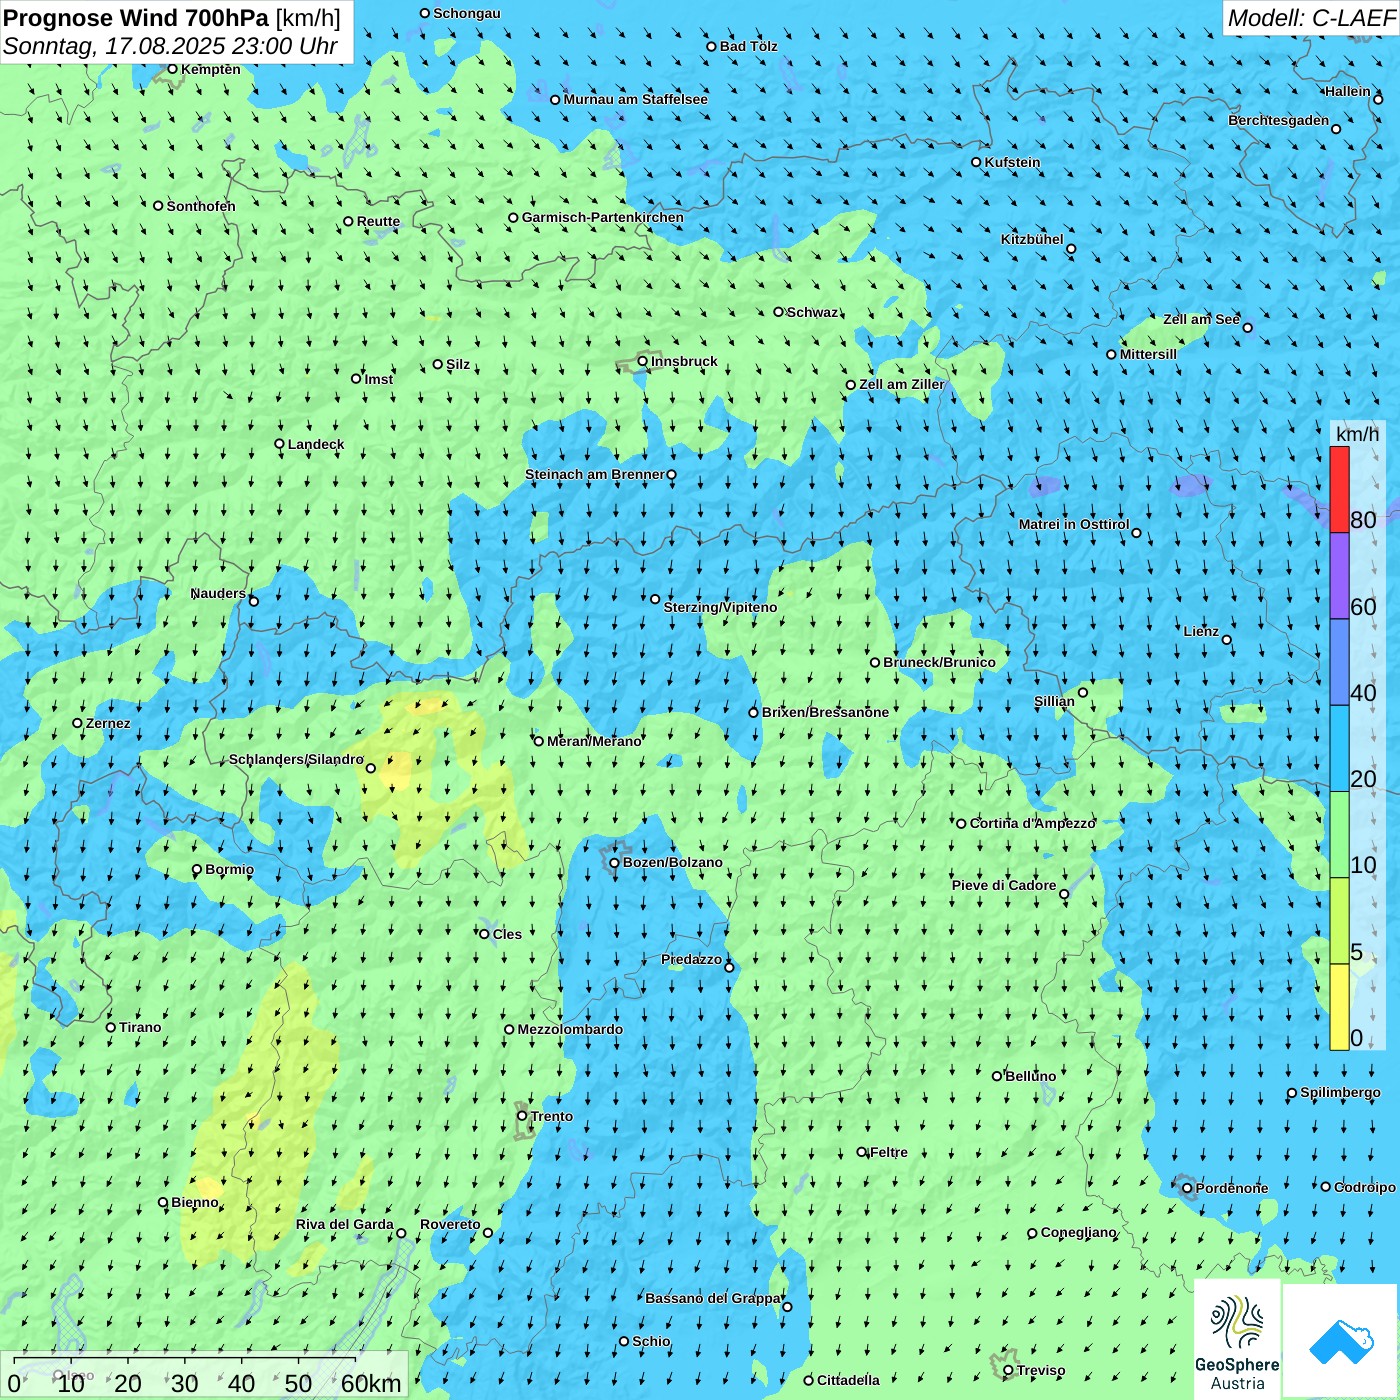The image size is (1400, 1400).
Task: Click the Garmisch-Partenkirchen label
Action: (x=602, y=217)
